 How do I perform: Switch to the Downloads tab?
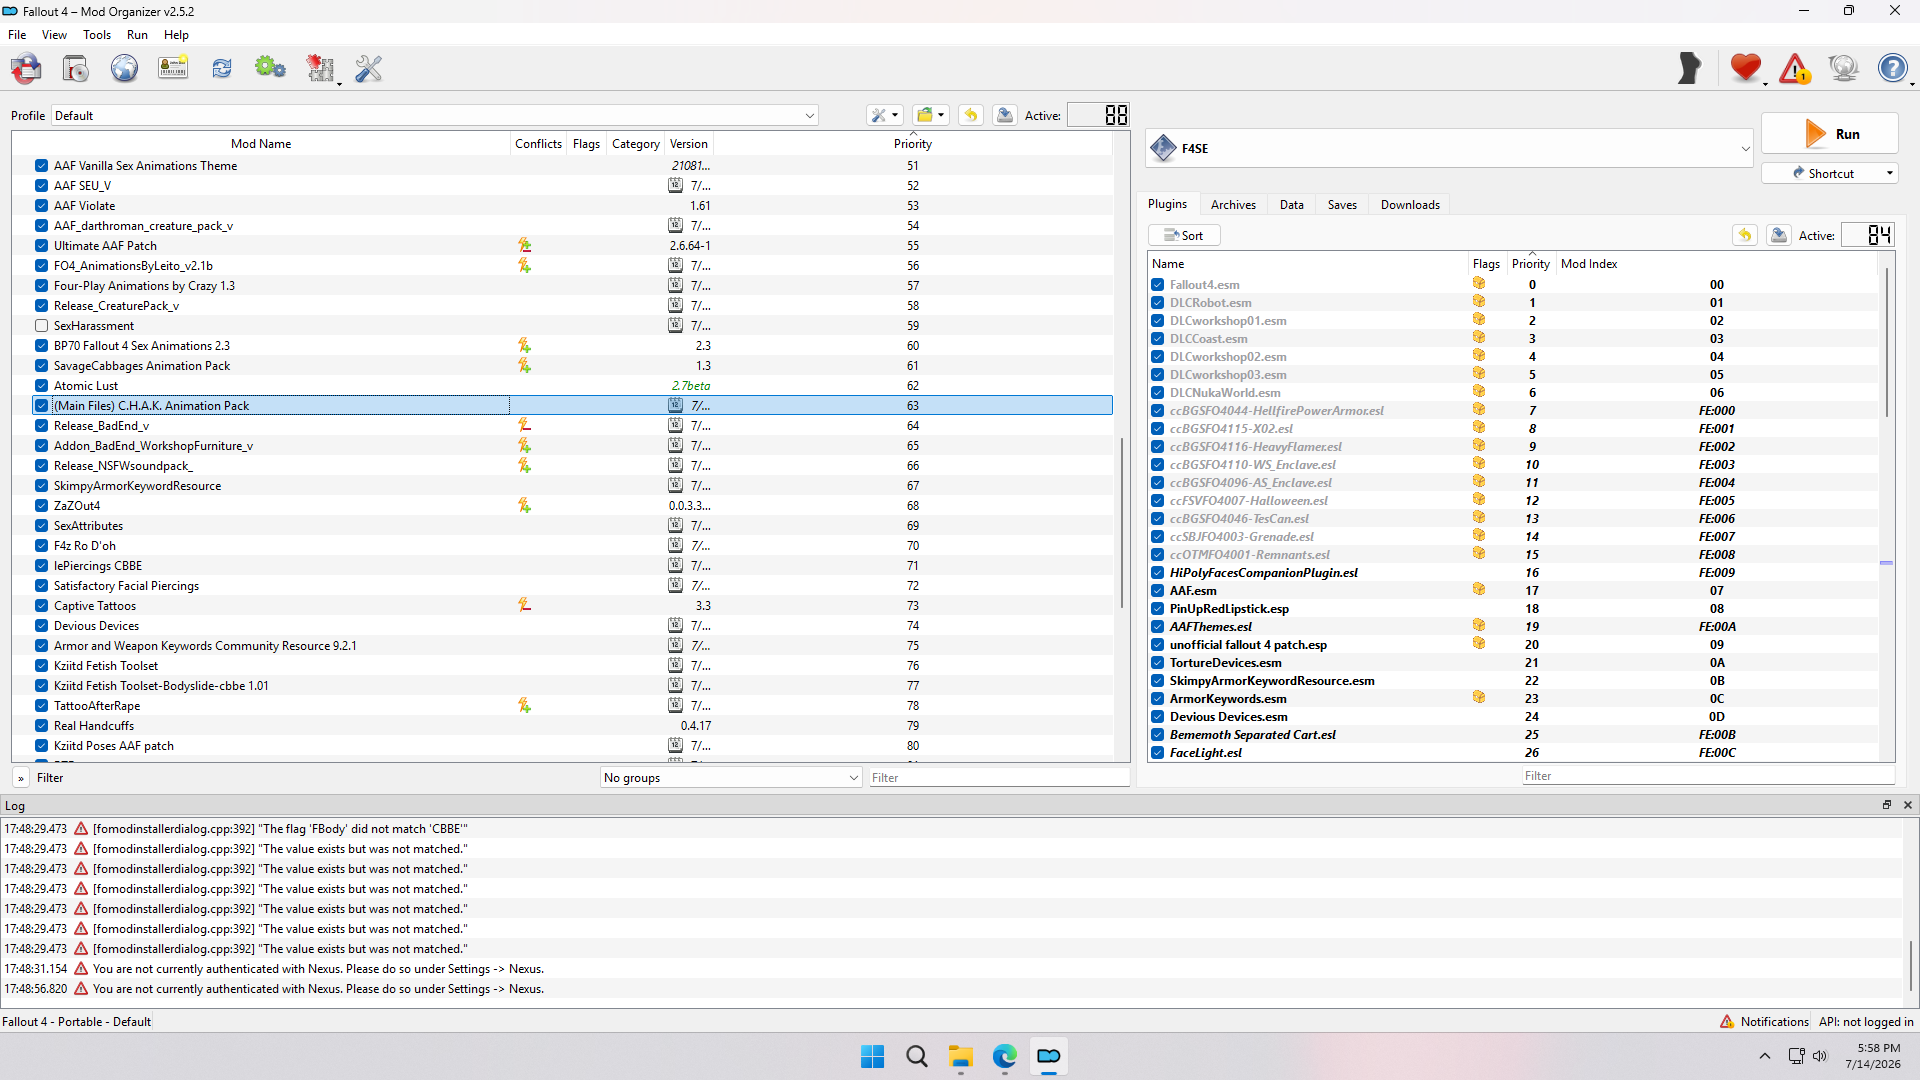tap(1410, 204)
